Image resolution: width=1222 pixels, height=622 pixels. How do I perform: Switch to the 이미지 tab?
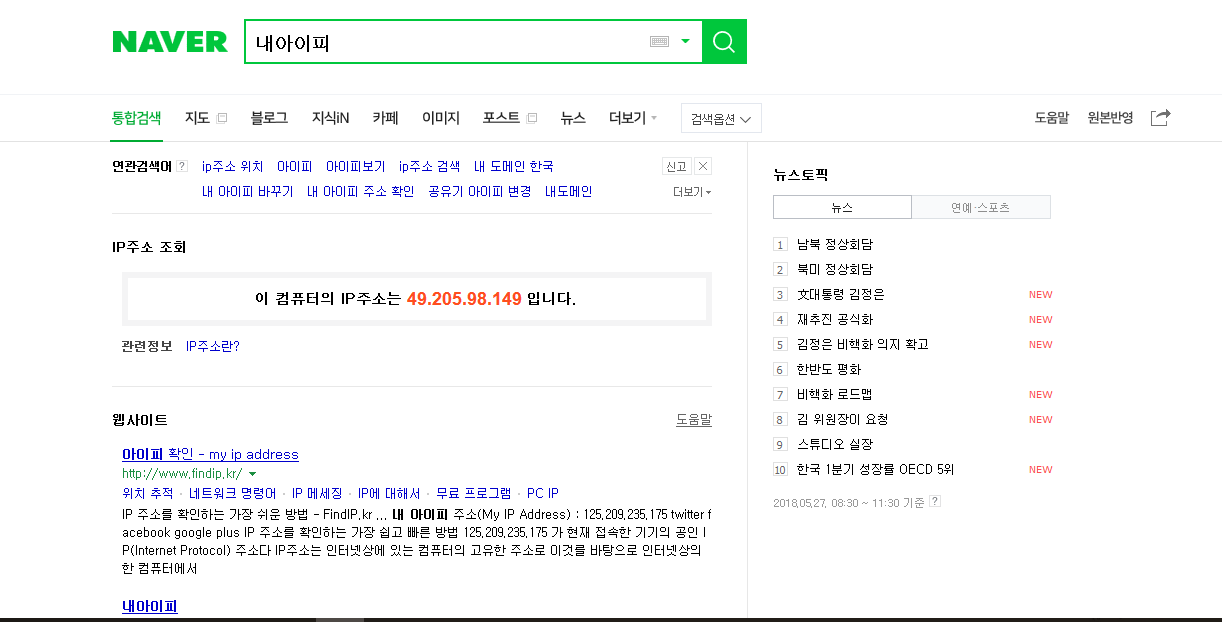(x=441, y=118)
